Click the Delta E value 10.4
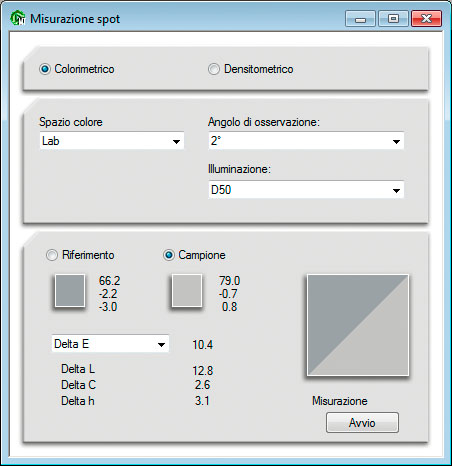Screen dimensions: 452x466 (202, 344)
